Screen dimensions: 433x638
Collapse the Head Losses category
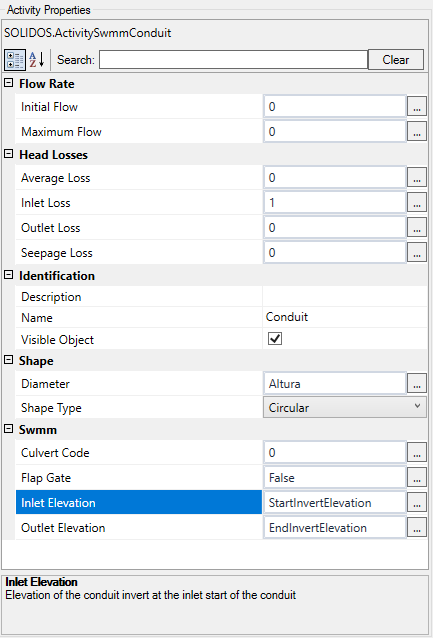[x=9, y=154]
